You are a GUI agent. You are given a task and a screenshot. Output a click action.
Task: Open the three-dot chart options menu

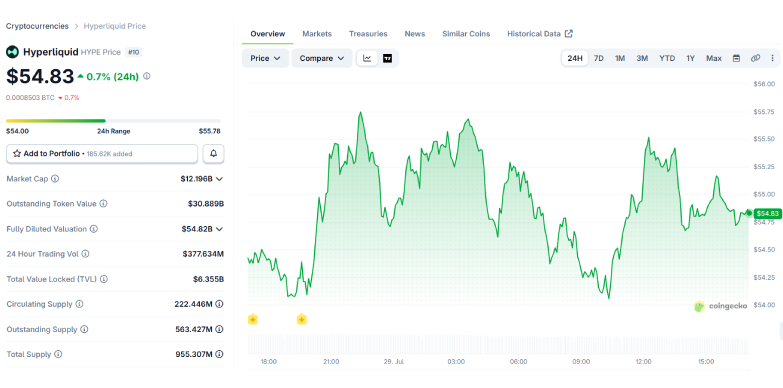(773, 58)
